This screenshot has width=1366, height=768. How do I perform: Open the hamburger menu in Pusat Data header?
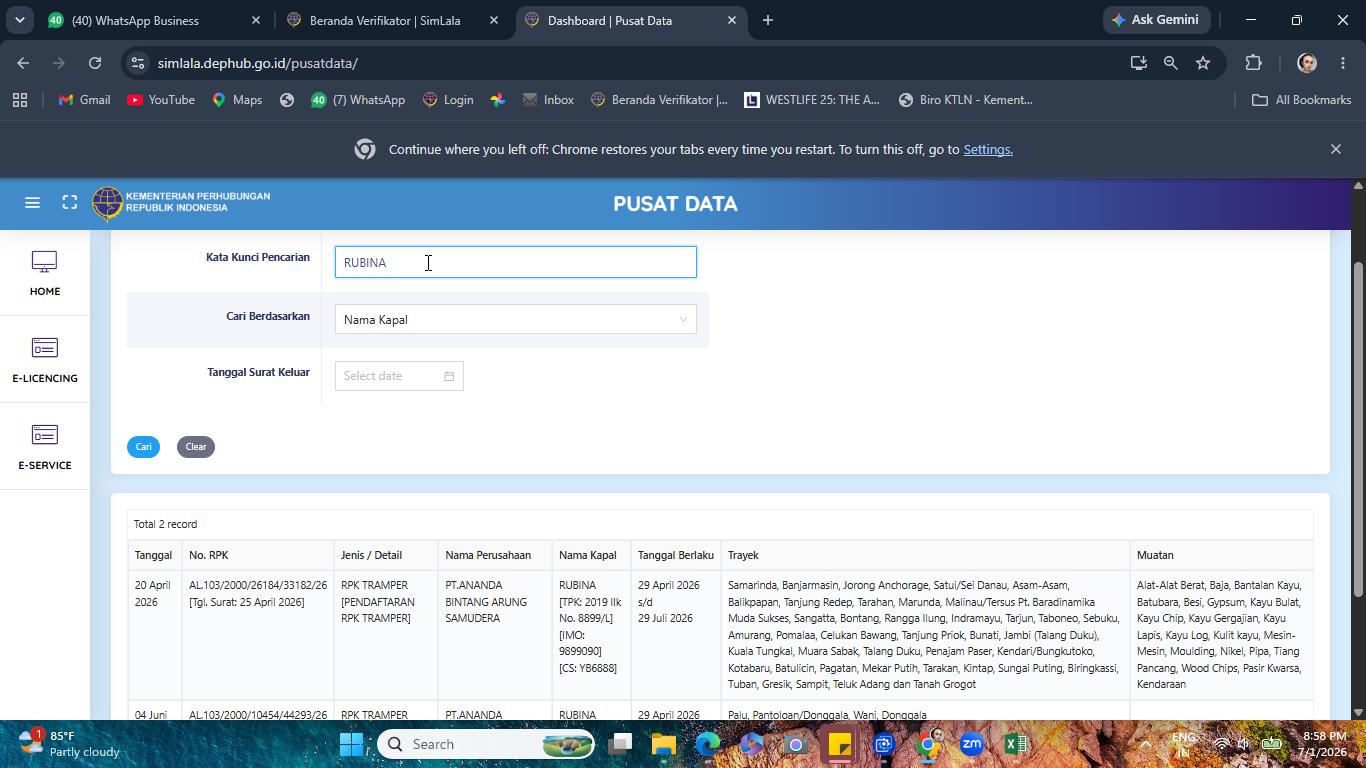pyautogui.click(x=32, y=203)
